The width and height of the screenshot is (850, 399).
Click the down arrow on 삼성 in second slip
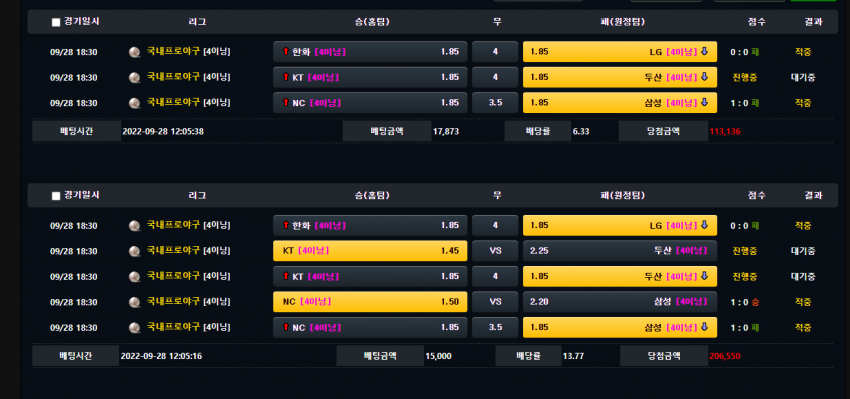click(x=704, y=327)
